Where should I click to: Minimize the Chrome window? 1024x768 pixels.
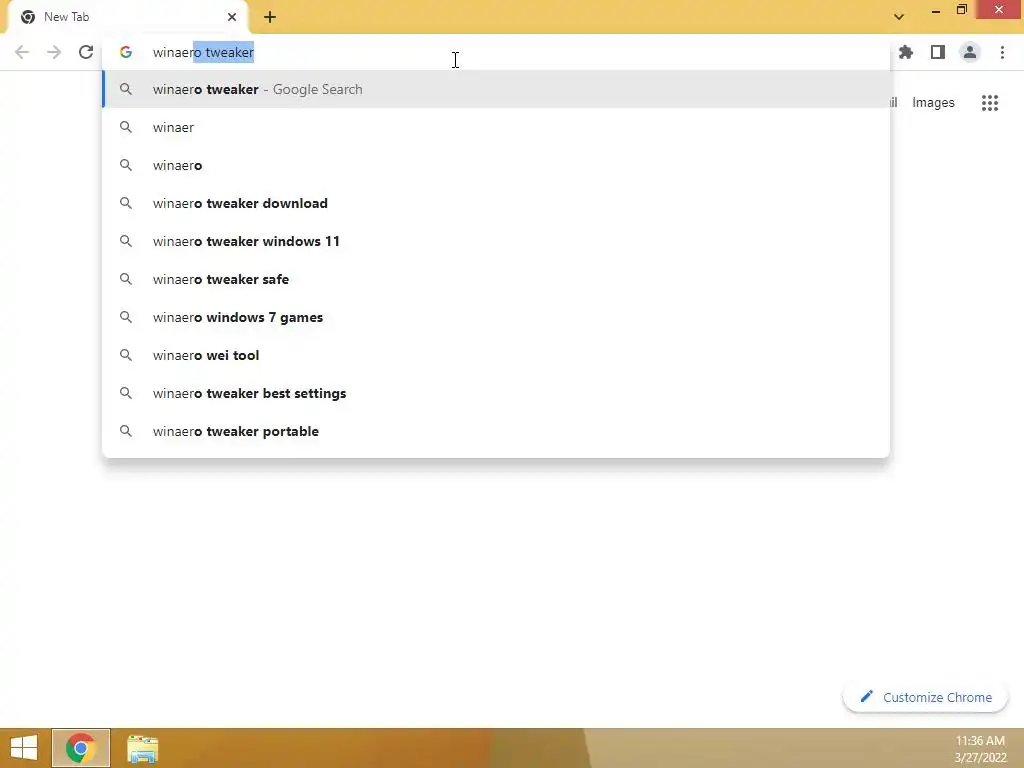coord(936,10)
